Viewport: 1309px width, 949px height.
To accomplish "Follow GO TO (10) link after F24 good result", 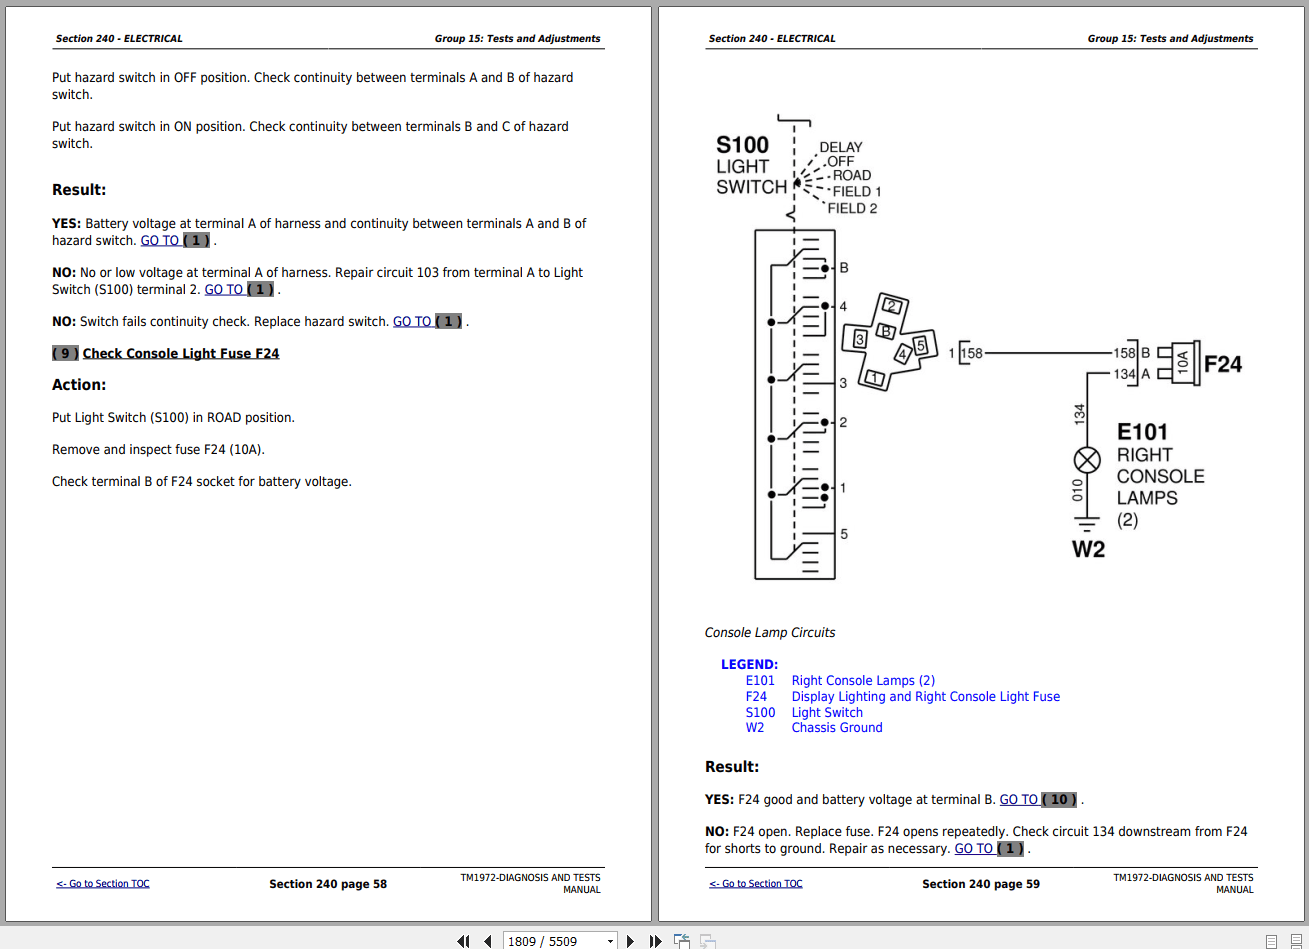I will coord(1039,800).
